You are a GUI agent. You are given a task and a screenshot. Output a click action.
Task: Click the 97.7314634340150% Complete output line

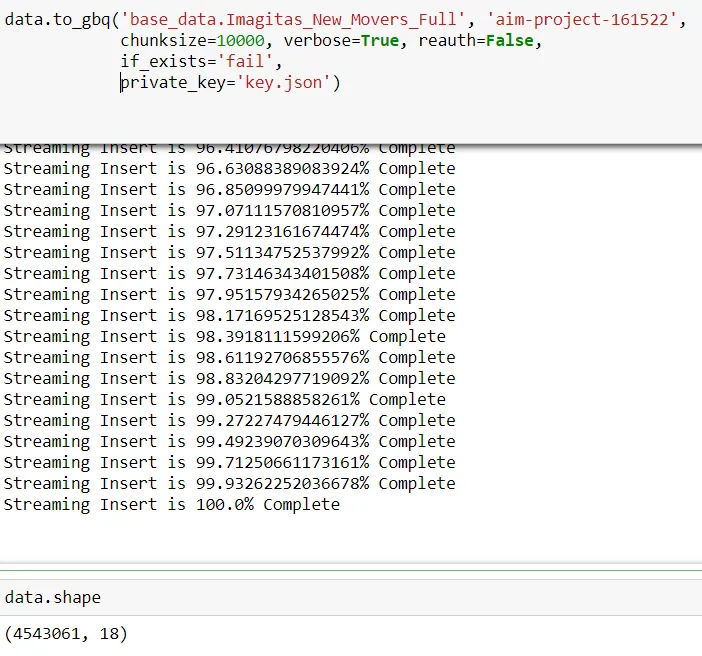click(x=230, y=273)
